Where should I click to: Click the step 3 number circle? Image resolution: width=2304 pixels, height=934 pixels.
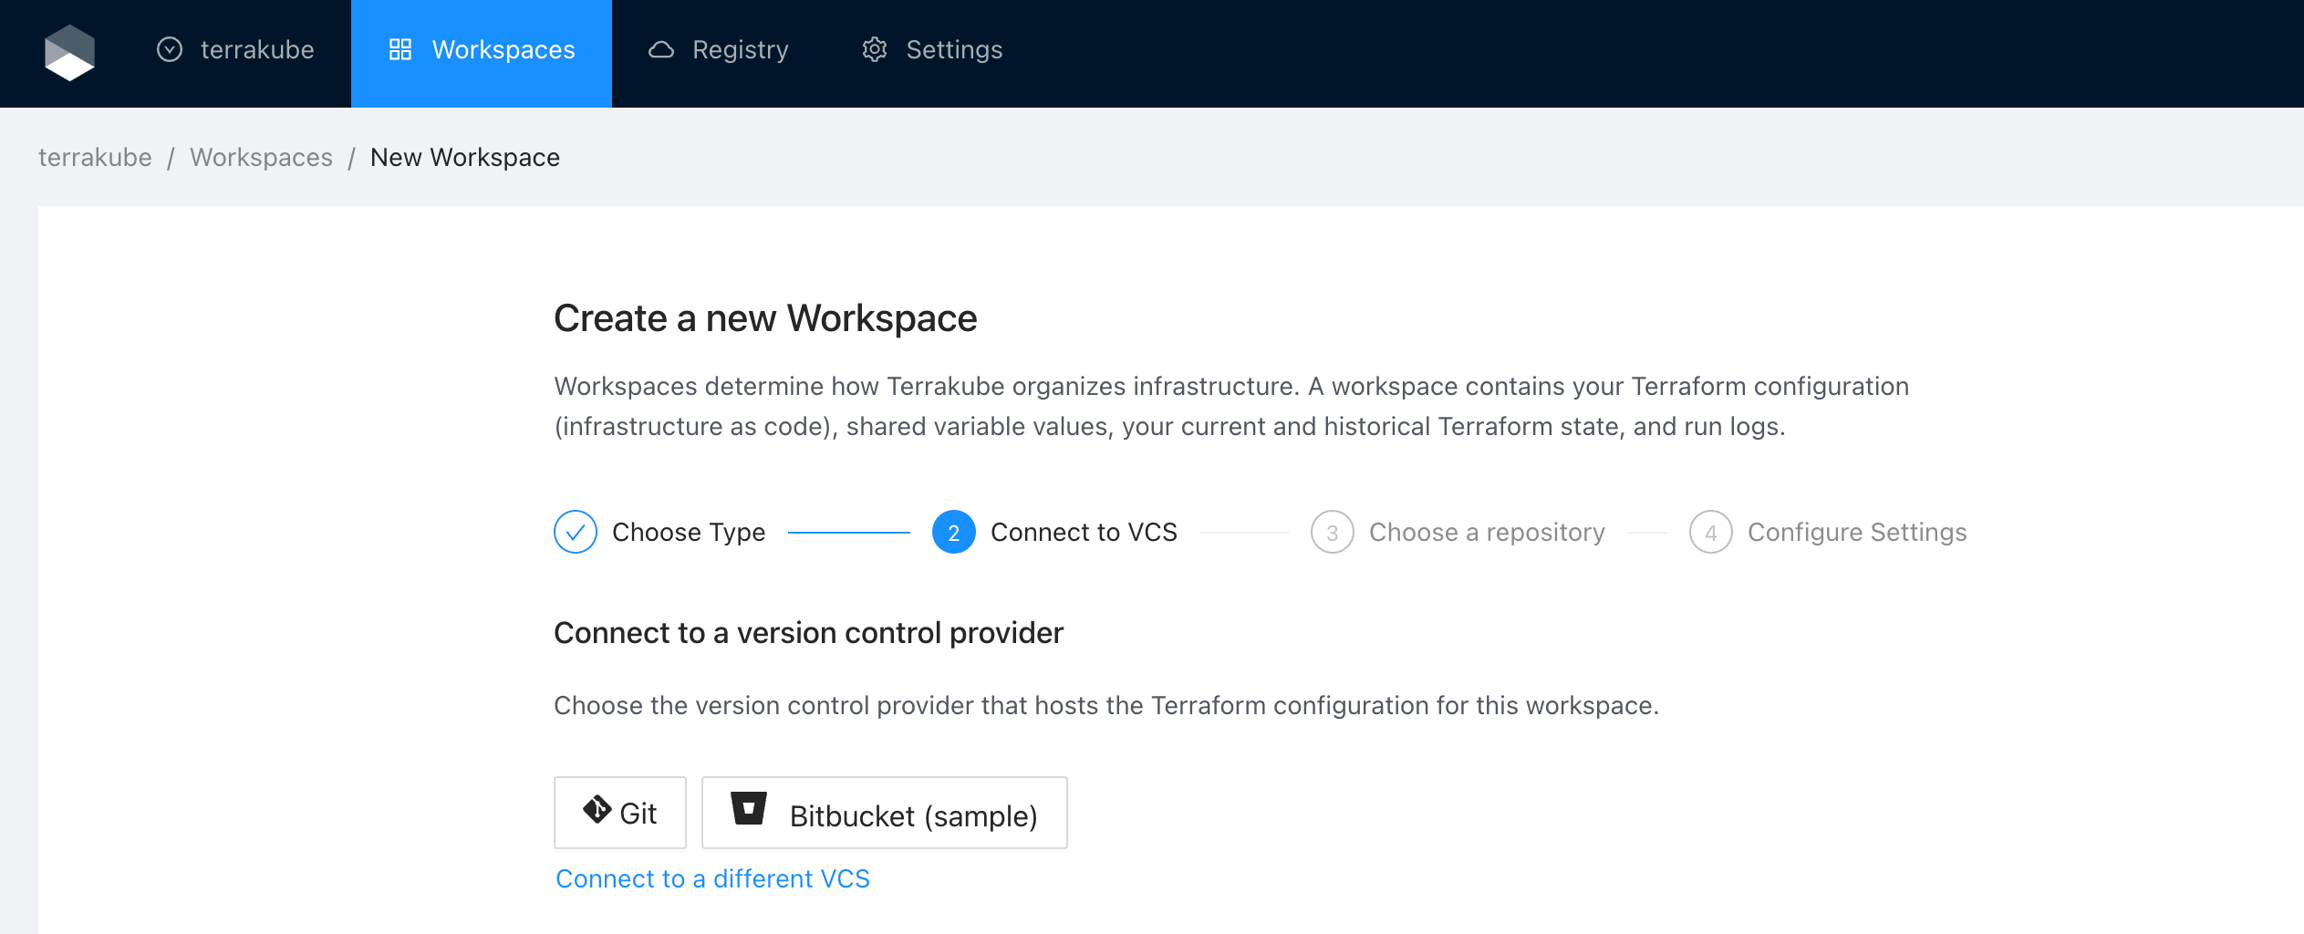(x=1332, y=532)
